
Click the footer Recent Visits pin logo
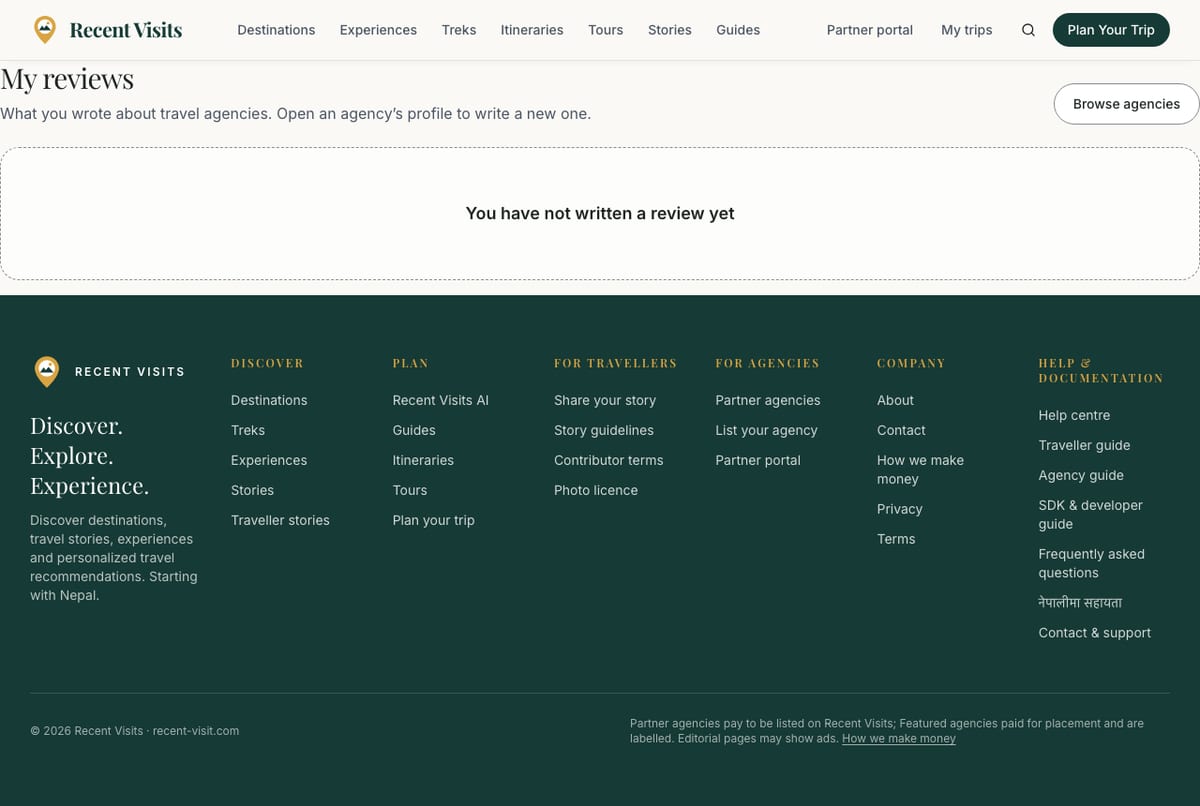(x=47, y=371)
